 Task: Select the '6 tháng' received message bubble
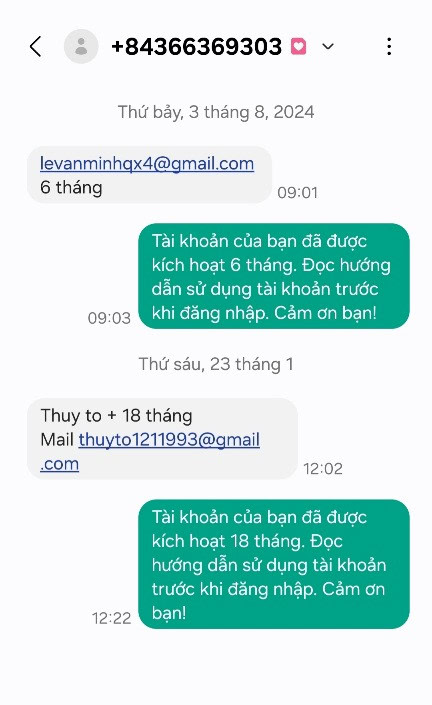click(x=149, y=175)
